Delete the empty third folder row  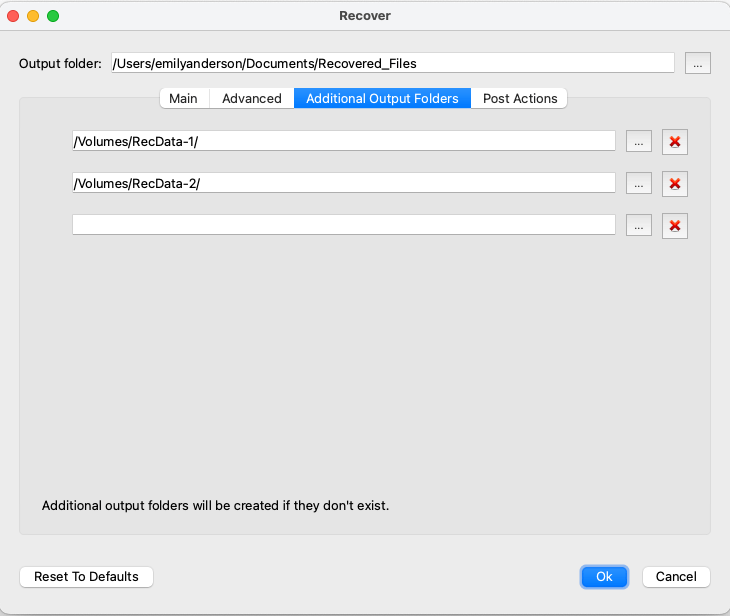(x=675, y=226)
